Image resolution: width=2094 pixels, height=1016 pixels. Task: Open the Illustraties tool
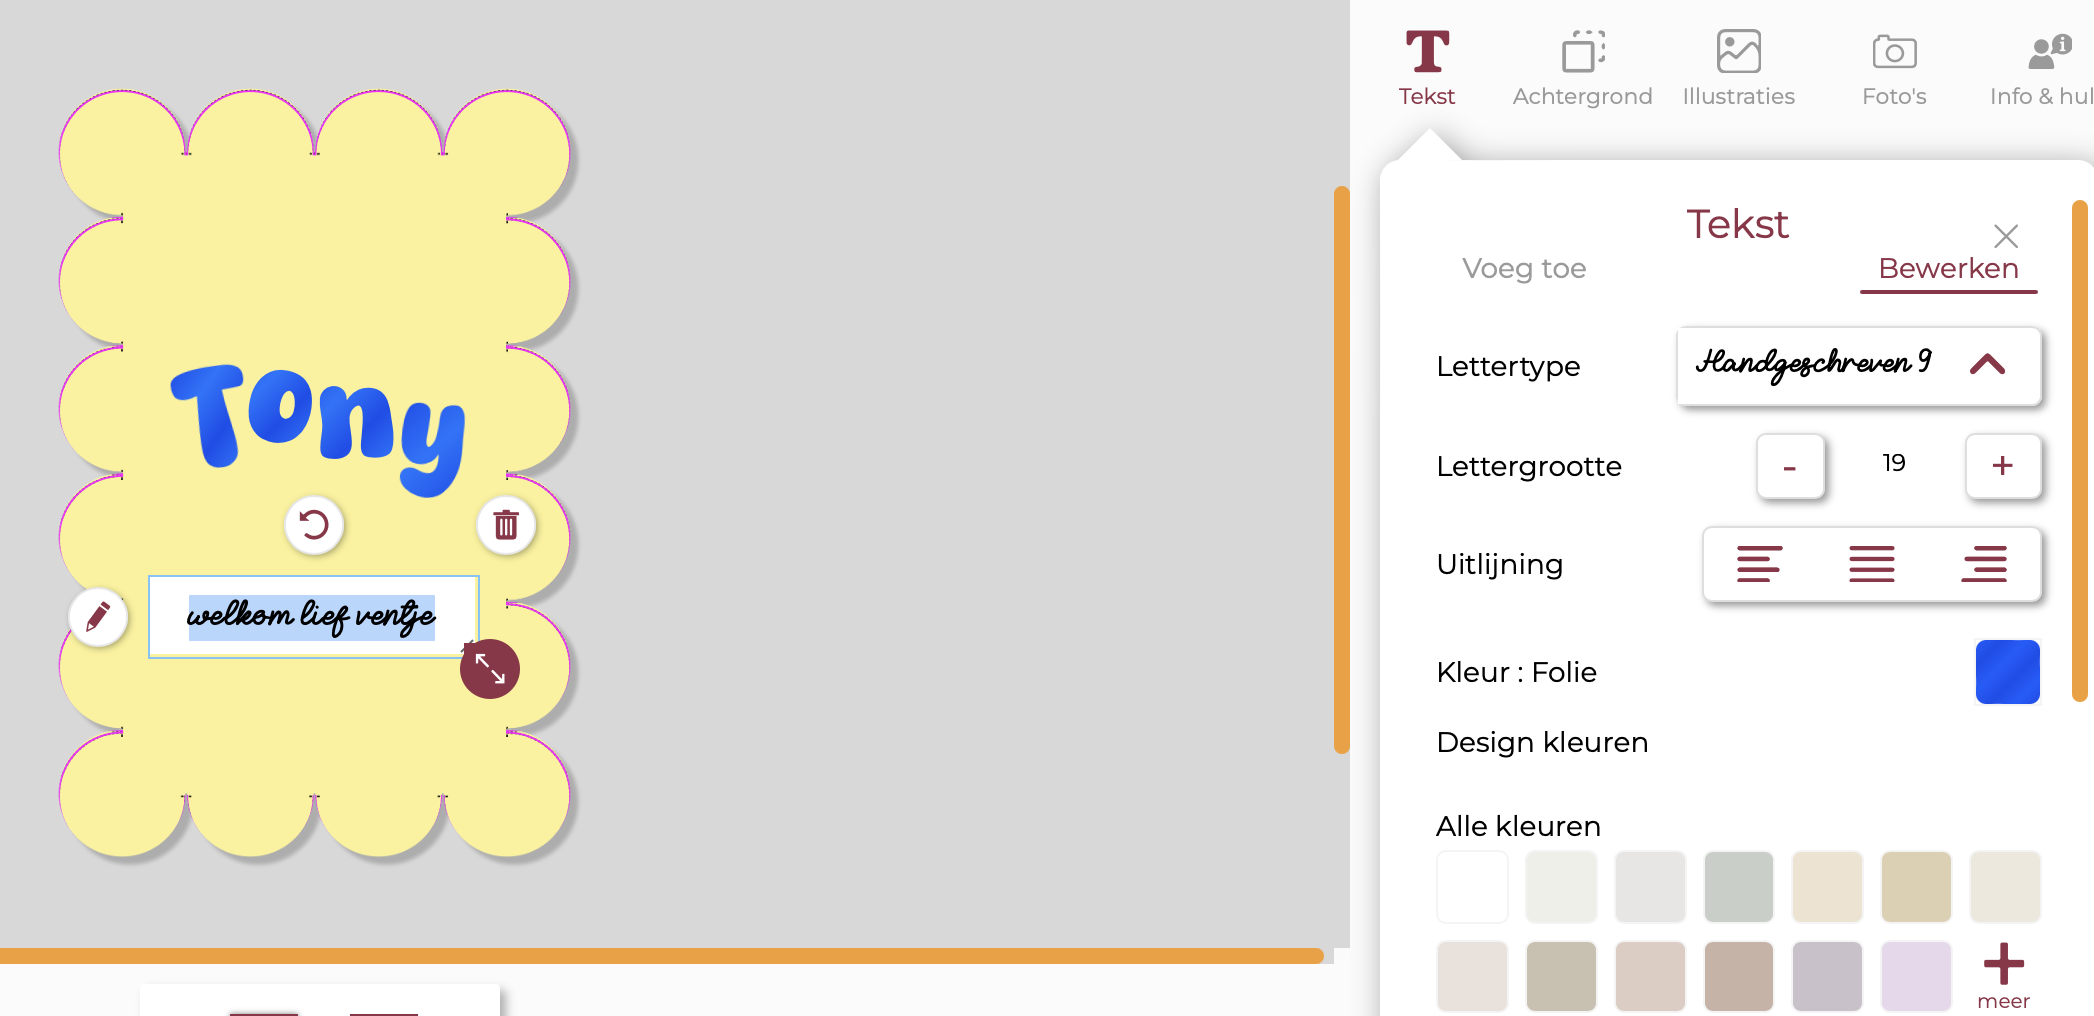point(1738,68)
